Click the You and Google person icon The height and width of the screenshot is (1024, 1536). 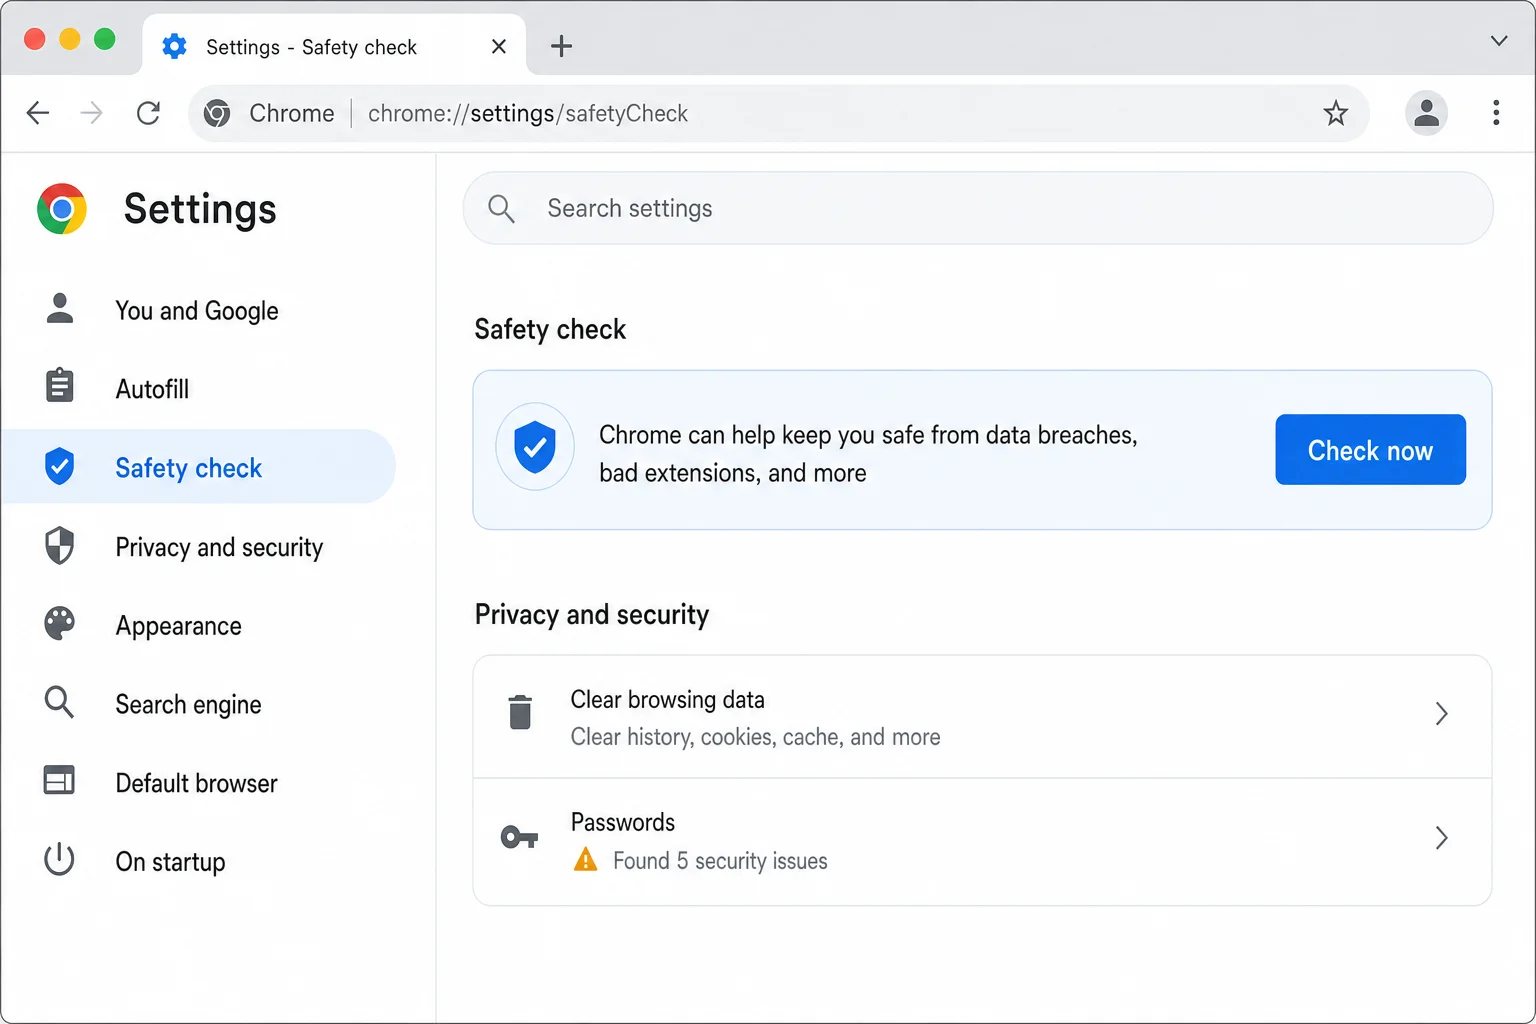pyautogui.click(x=60, y=309)
